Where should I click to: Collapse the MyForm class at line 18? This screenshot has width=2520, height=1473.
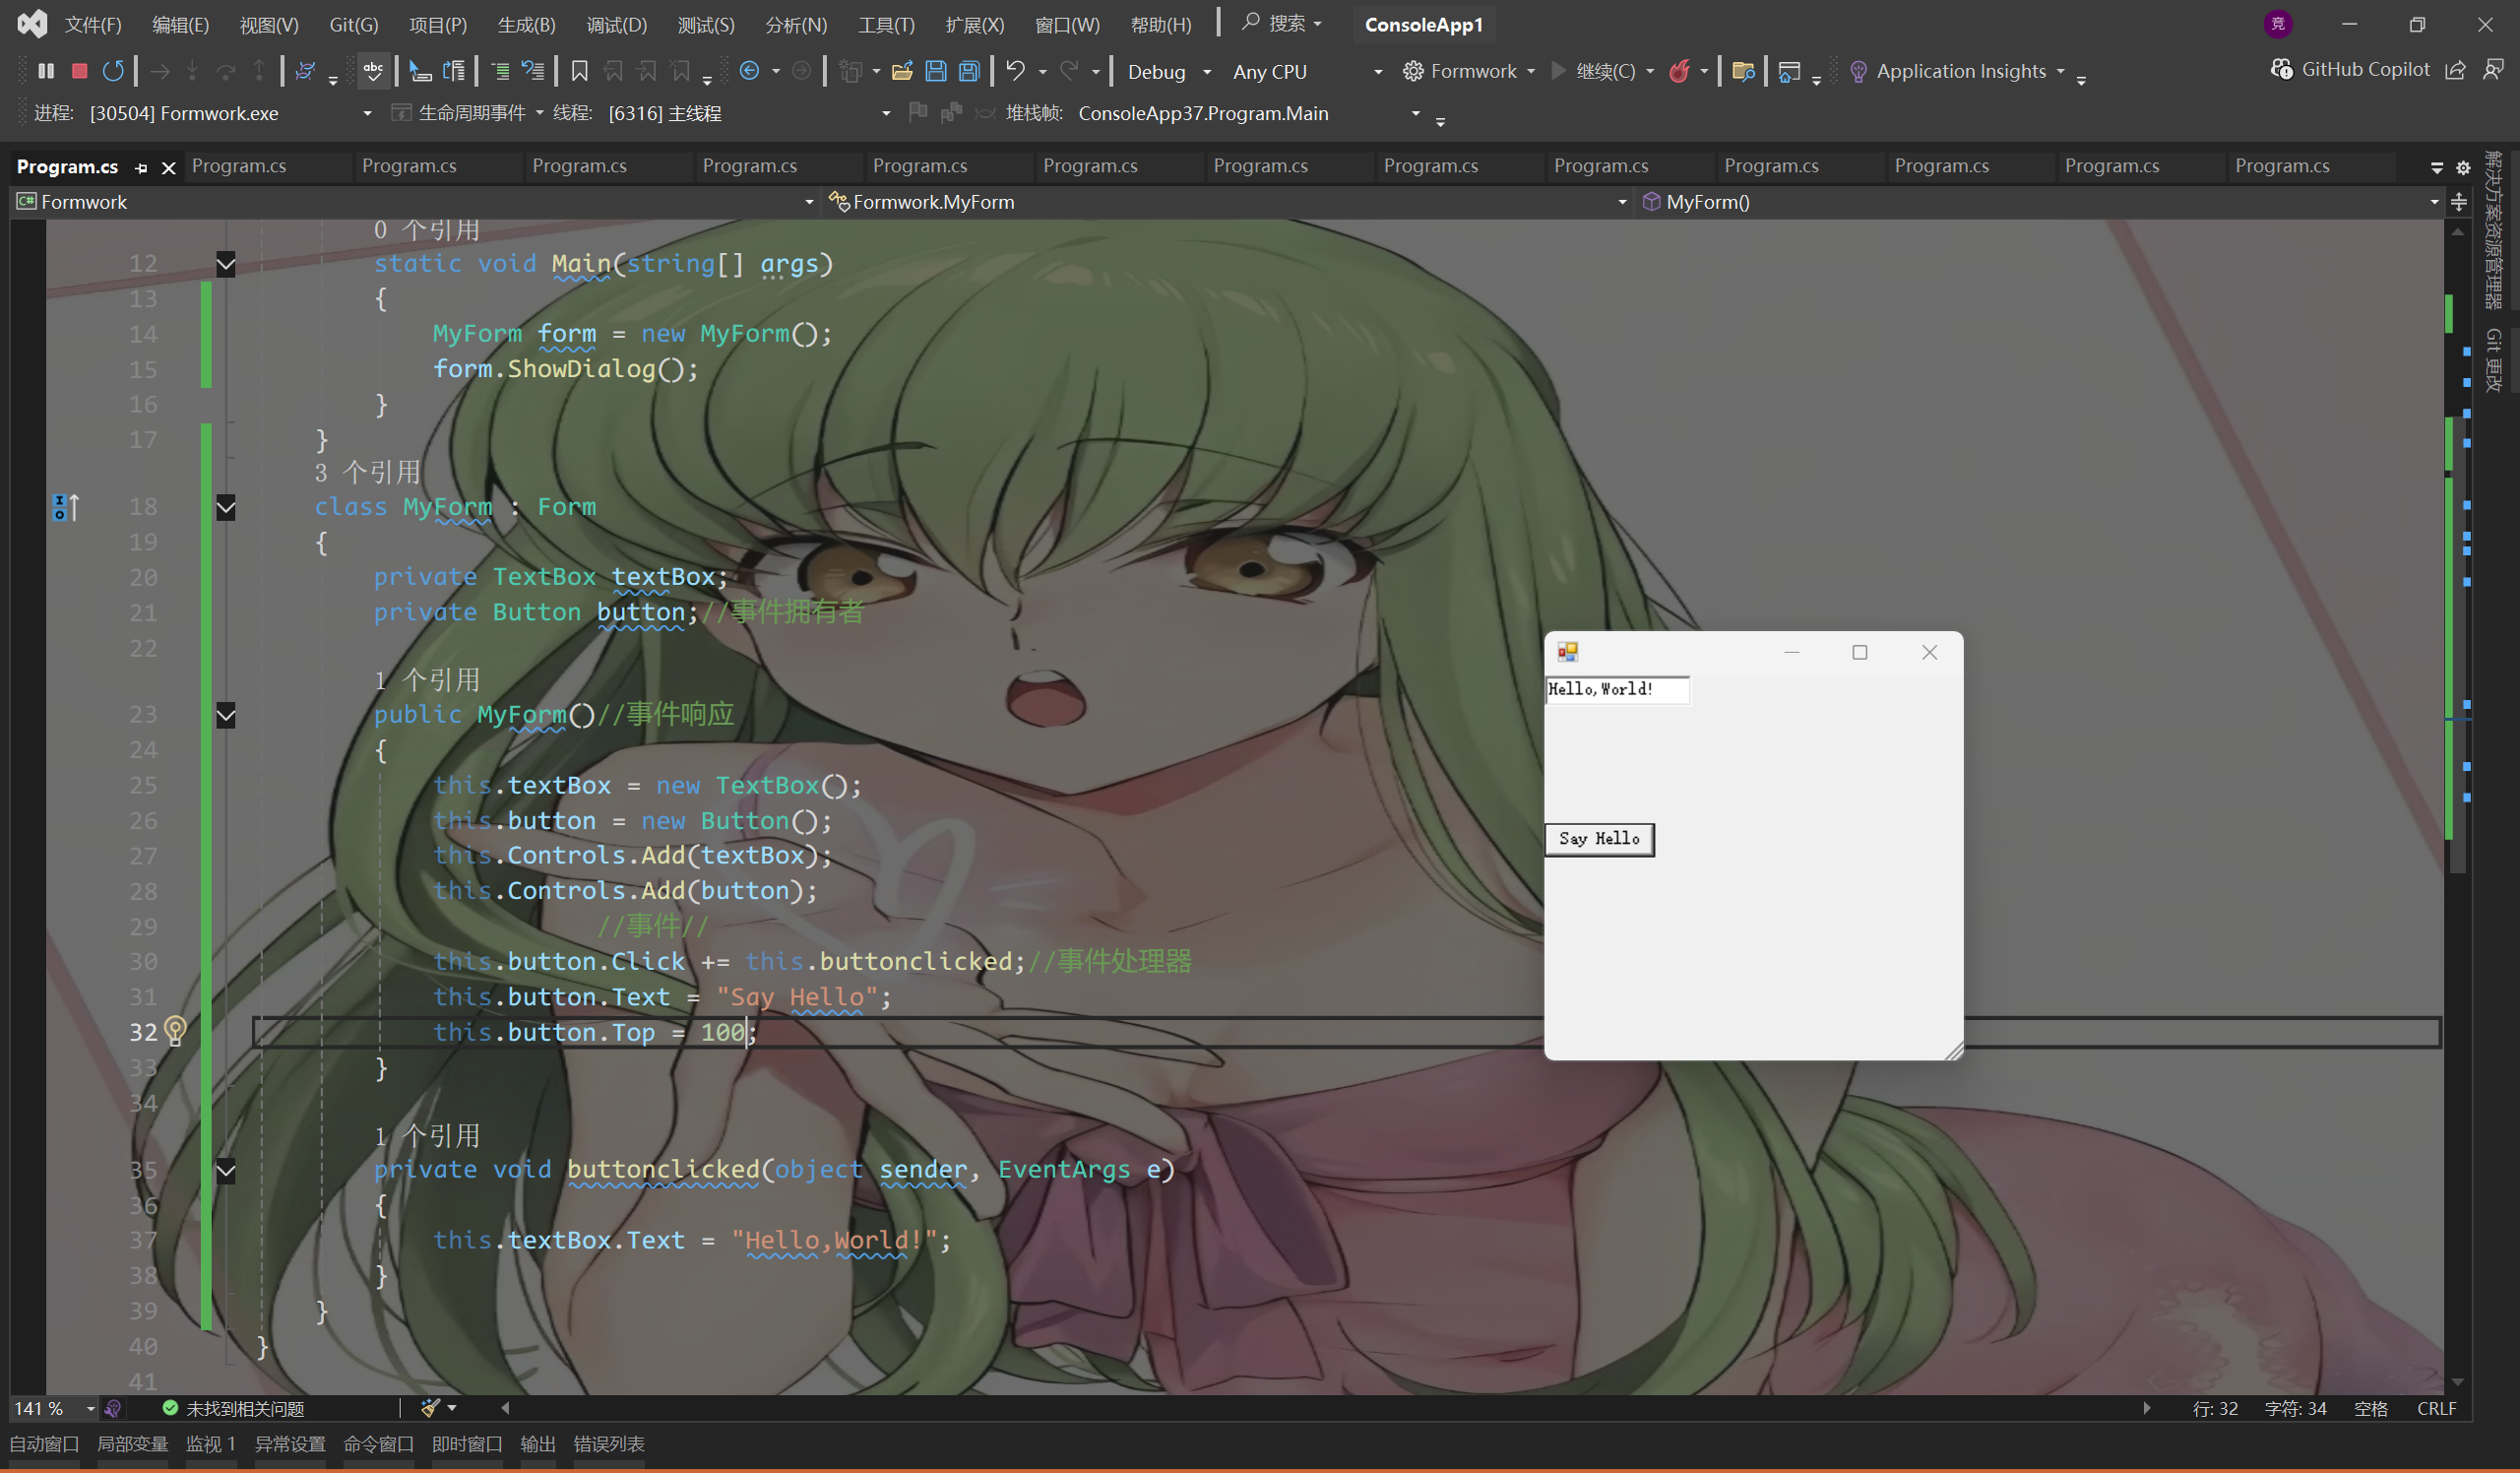click(226, 507)
